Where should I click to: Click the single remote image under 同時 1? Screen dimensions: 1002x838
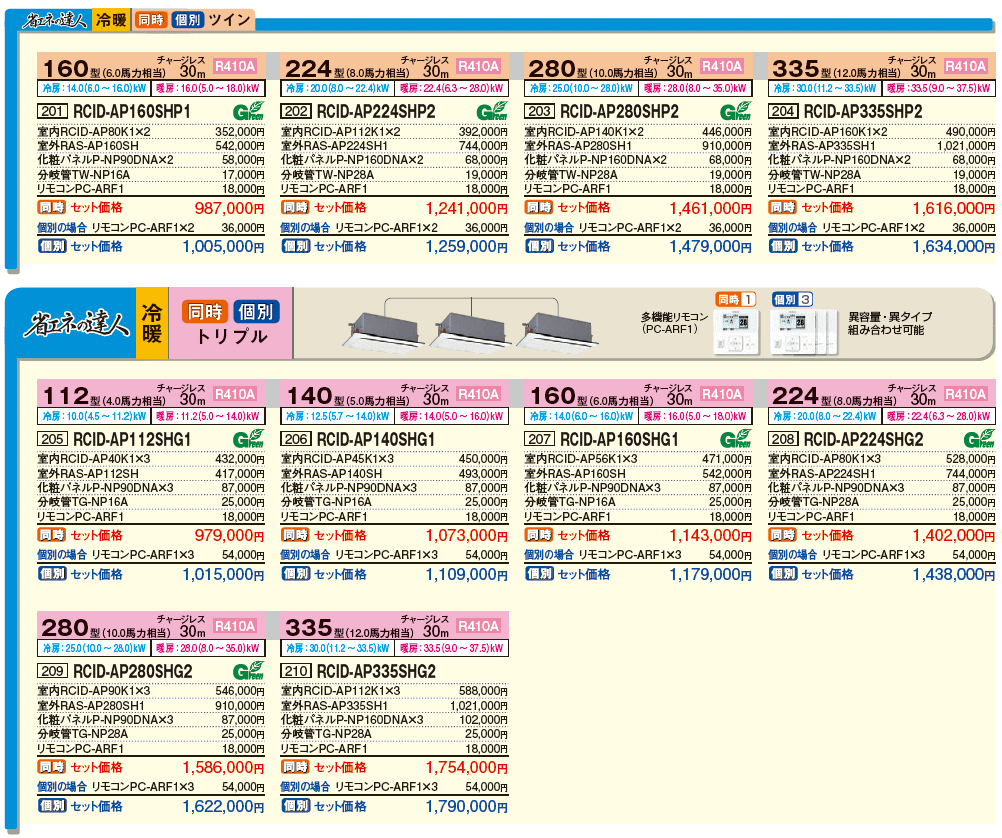coord(736,332)
